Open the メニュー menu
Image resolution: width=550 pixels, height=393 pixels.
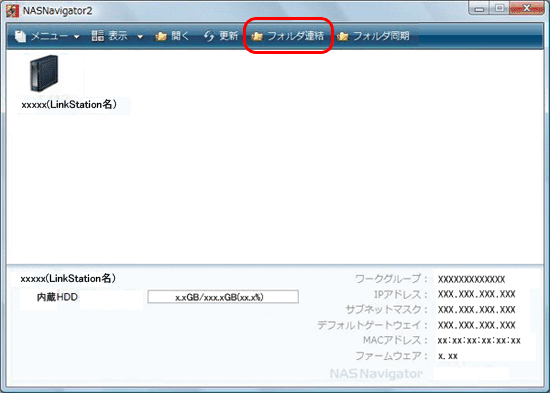(x=47, y=36)
